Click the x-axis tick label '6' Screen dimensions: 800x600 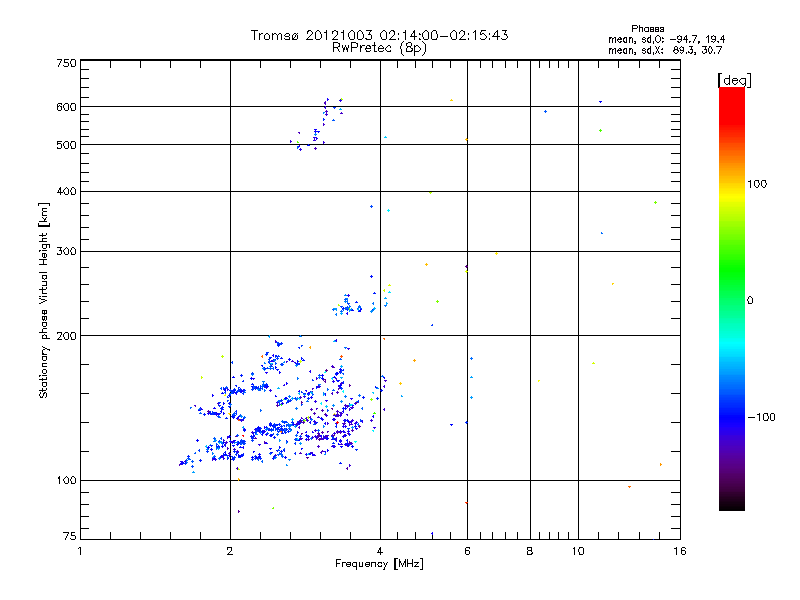[x=467, y=551]
